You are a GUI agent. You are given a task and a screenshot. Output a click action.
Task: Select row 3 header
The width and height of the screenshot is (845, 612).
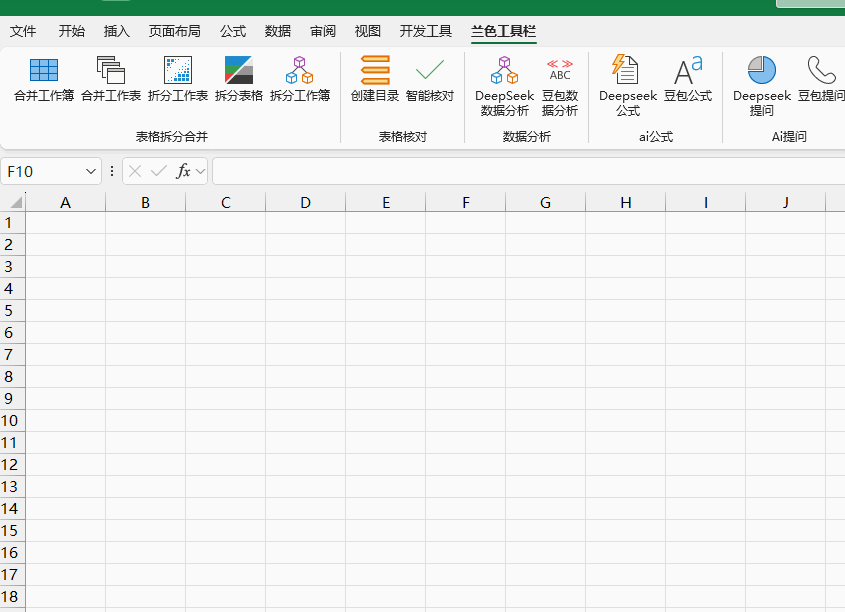(12, 267)
